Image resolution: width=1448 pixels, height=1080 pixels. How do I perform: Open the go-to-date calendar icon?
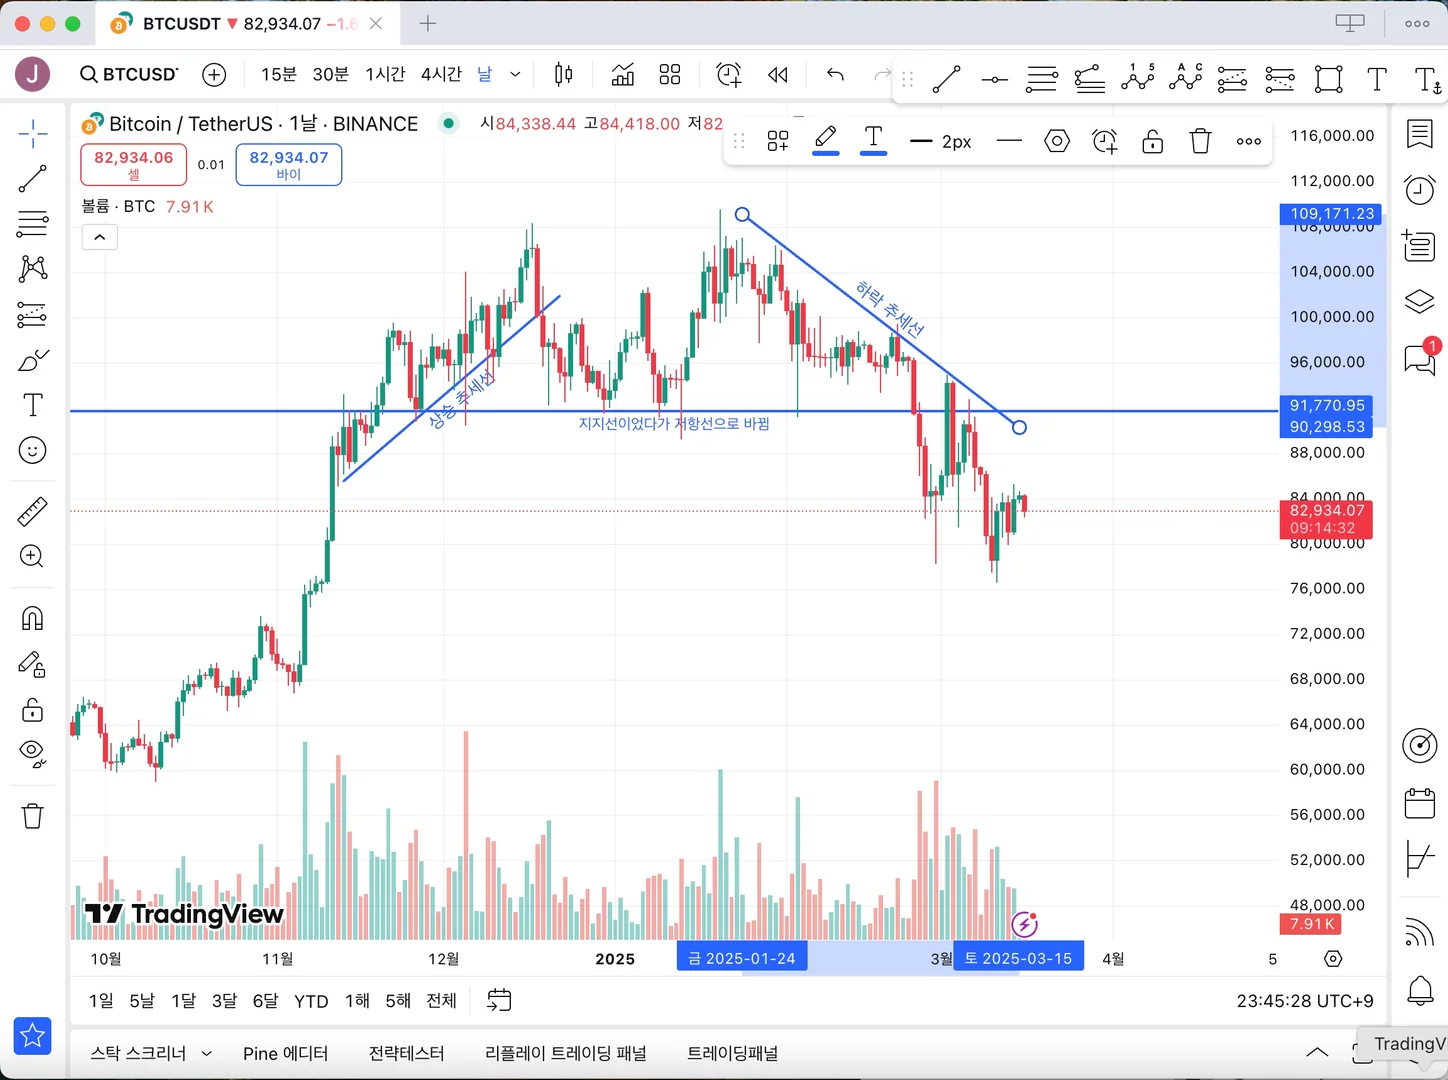click(499, 1000)
